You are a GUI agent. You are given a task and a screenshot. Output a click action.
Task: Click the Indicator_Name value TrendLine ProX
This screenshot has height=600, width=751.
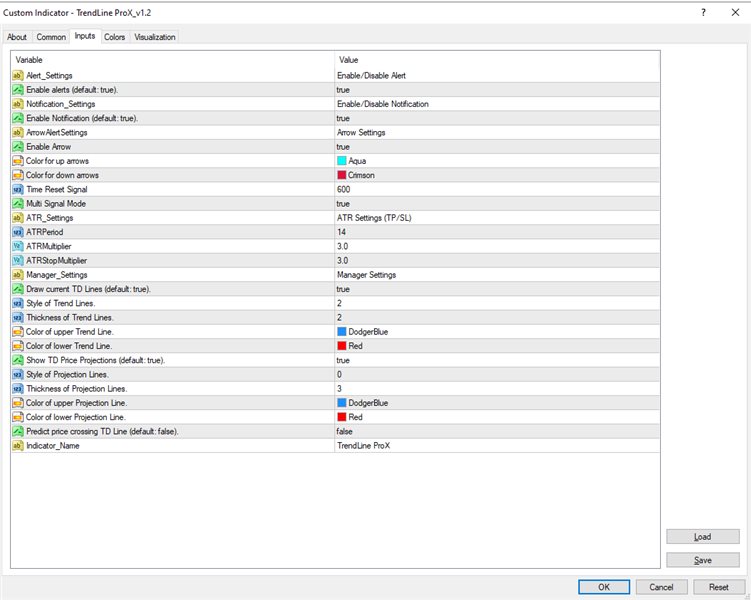click(x=364, y=446)
